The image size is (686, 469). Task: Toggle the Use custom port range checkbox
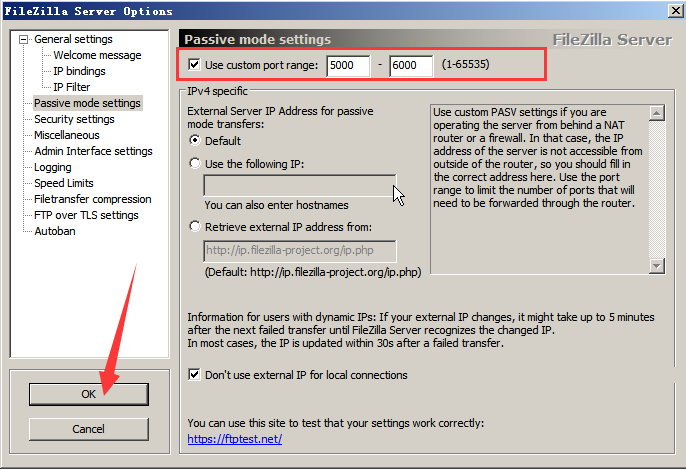tap(194, 65)
